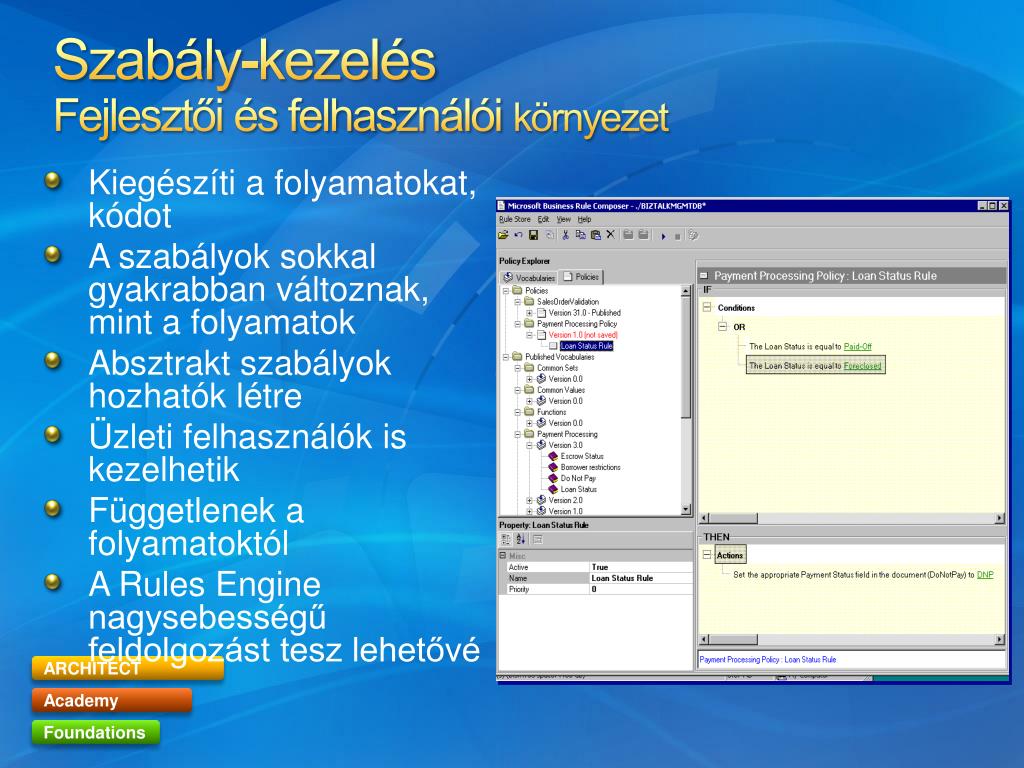Open the Help menu
Image resolution: width=1024 pixels, height=768 pixels.
tap(584, 219)
